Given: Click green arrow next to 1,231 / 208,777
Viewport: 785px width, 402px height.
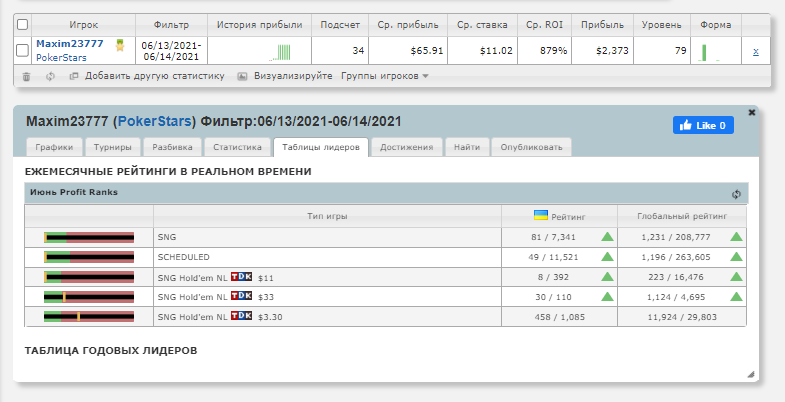Looking at the screenshot, I should (x=736, y=237).
